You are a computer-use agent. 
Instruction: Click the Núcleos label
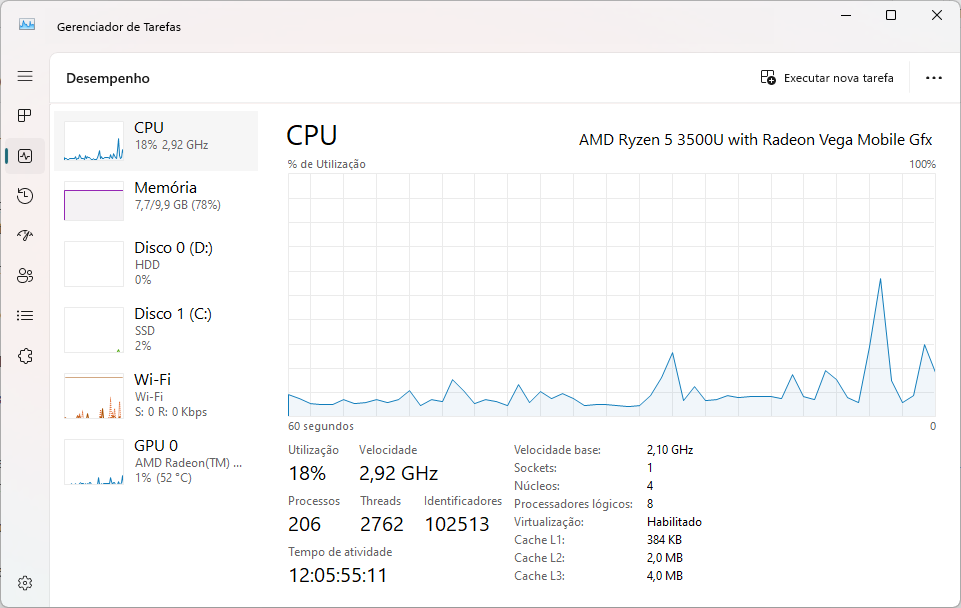537,486
